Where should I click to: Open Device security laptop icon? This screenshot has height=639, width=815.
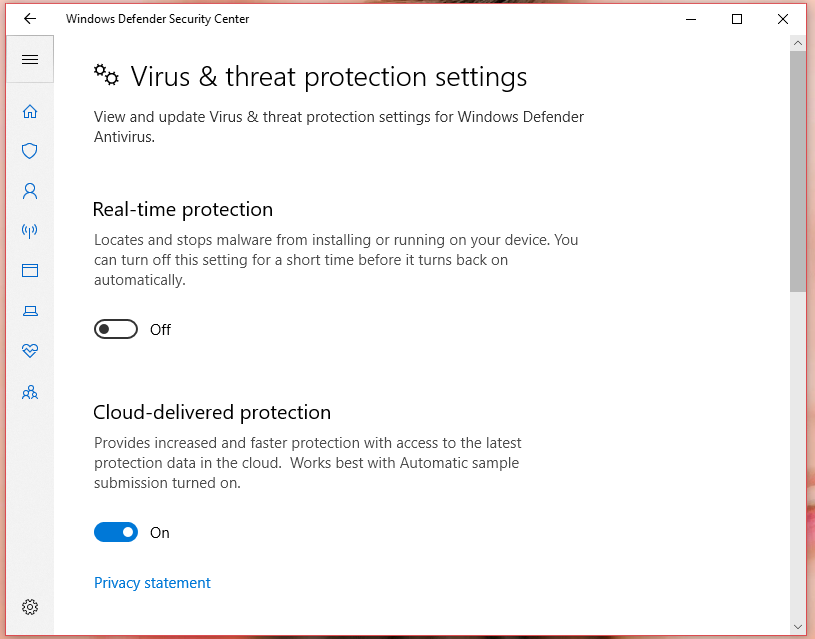[29, 311]
